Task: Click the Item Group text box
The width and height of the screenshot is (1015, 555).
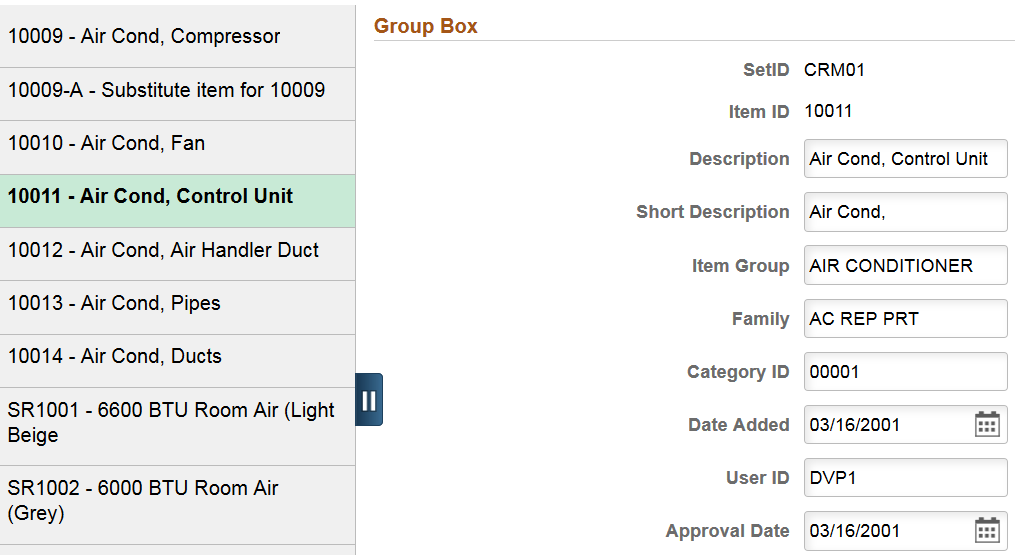Action: tap(904, 266)
